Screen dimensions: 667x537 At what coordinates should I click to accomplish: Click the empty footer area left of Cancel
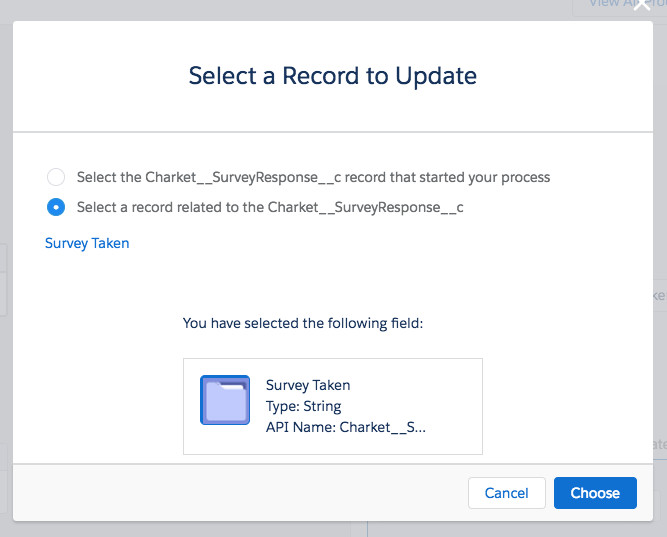click(x=240, y=493)
